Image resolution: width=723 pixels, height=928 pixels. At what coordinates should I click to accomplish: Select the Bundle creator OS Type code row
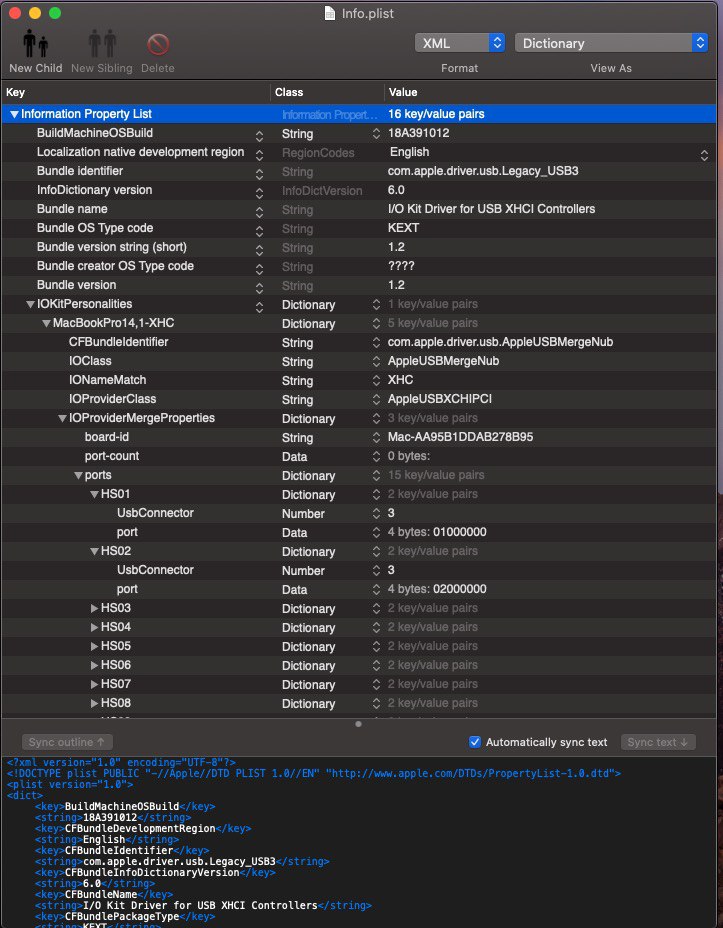[x=359, y=266]
